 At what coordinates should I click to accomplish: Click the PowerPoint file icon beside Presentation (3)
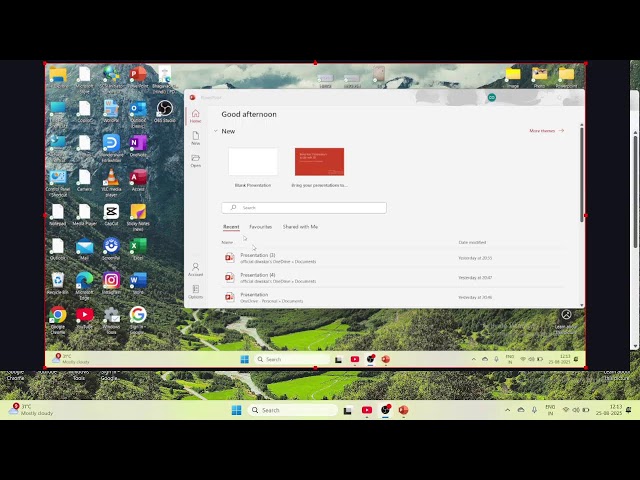click(230, 258)
